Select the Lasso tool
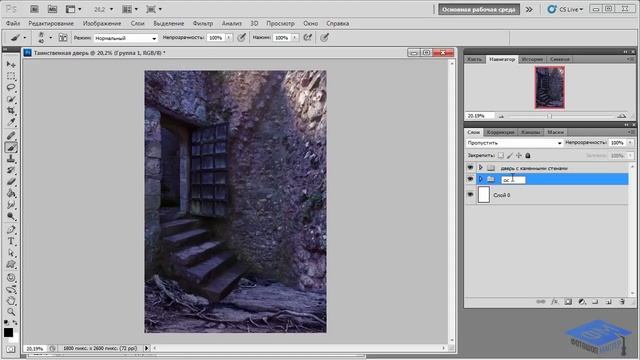Image resolution: width=640 pixels, height=360 pixels. coord(11,88)
